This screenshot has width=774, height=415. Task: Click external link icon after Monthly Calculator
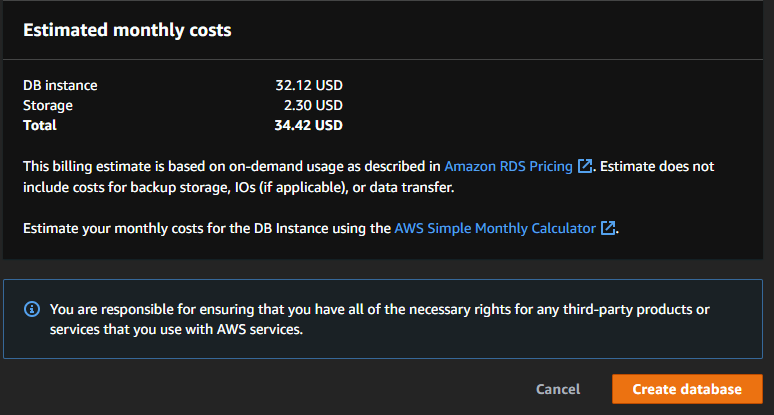(607, 228)
